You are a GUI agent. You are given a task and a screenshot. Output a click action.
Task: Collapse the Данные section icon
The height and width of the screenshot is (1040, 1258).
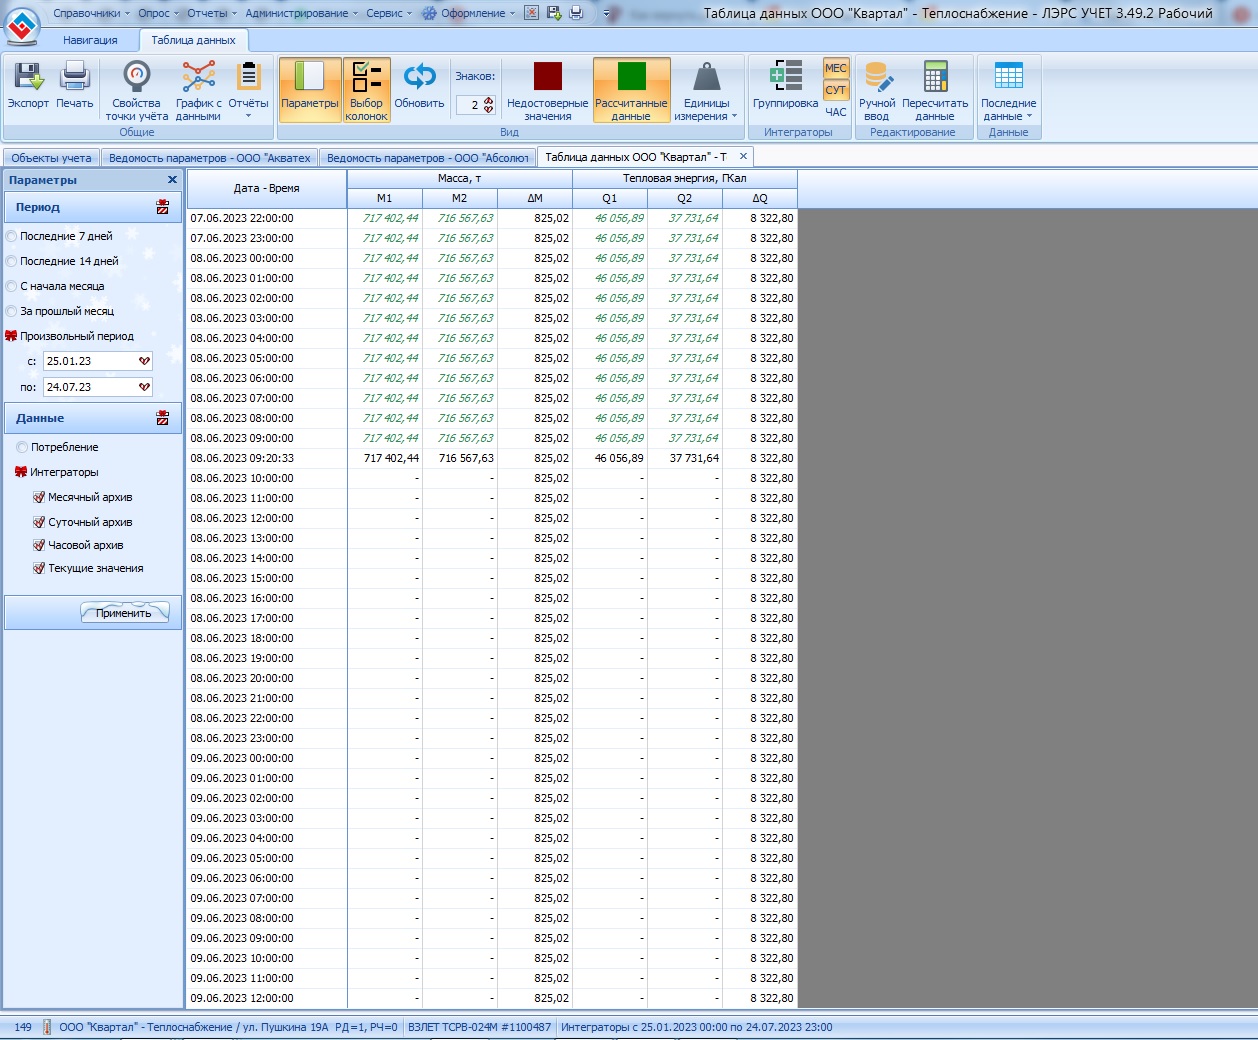click(162, 418)
